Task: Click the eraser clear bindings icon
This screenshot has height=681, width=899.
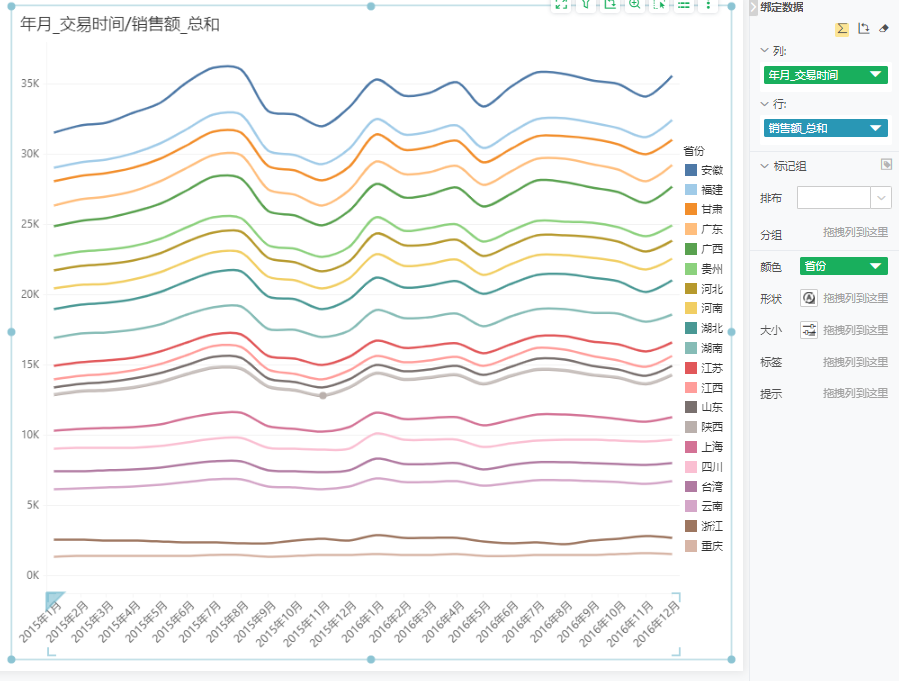Action: pos(884,29)
